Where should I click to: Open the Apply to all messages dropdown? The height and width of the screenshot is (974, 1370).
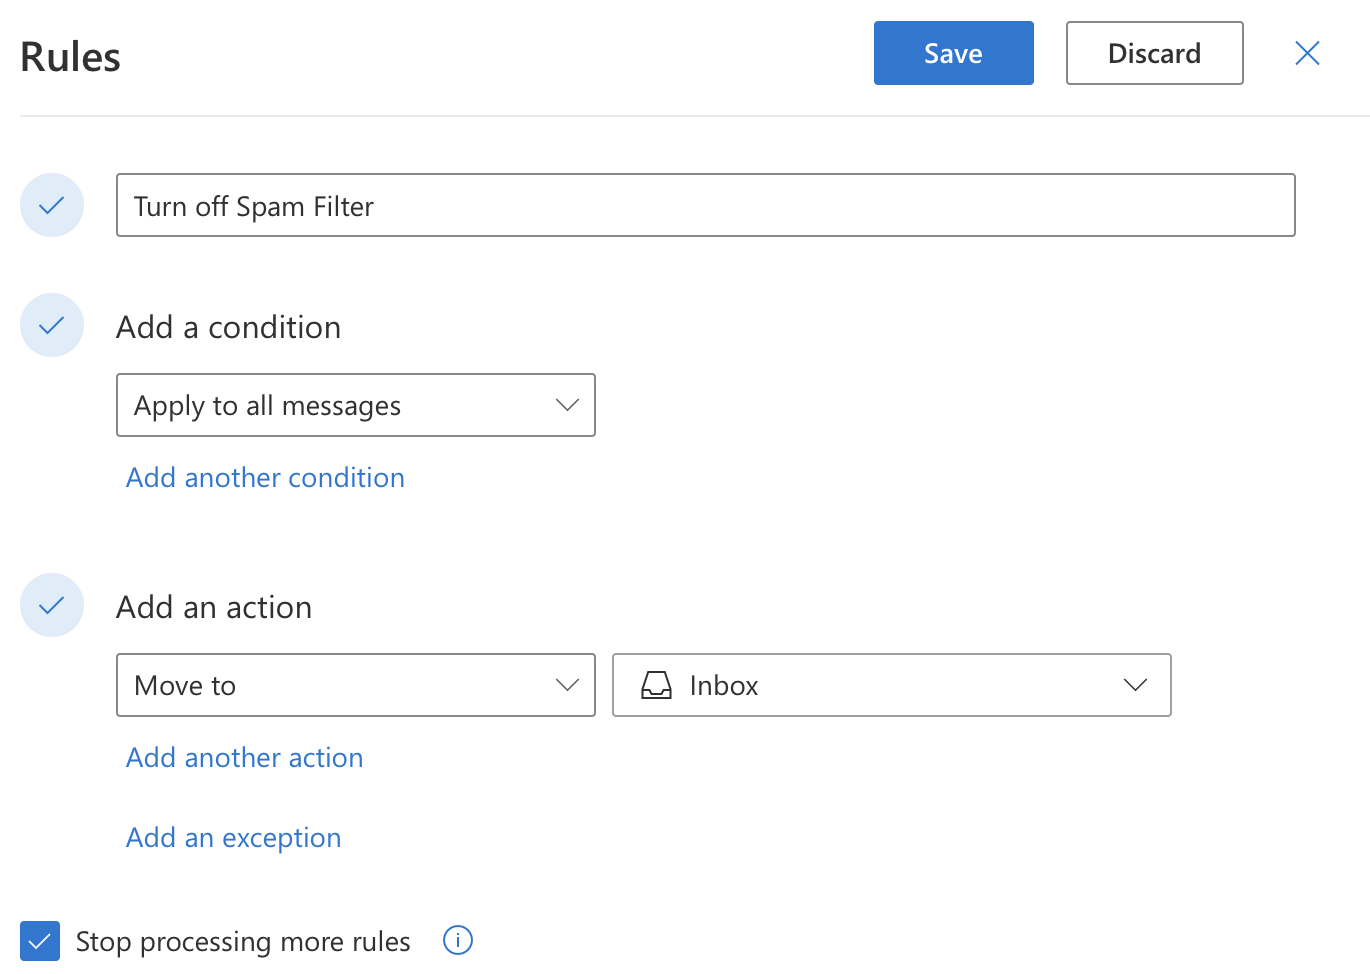coord(355,405)
